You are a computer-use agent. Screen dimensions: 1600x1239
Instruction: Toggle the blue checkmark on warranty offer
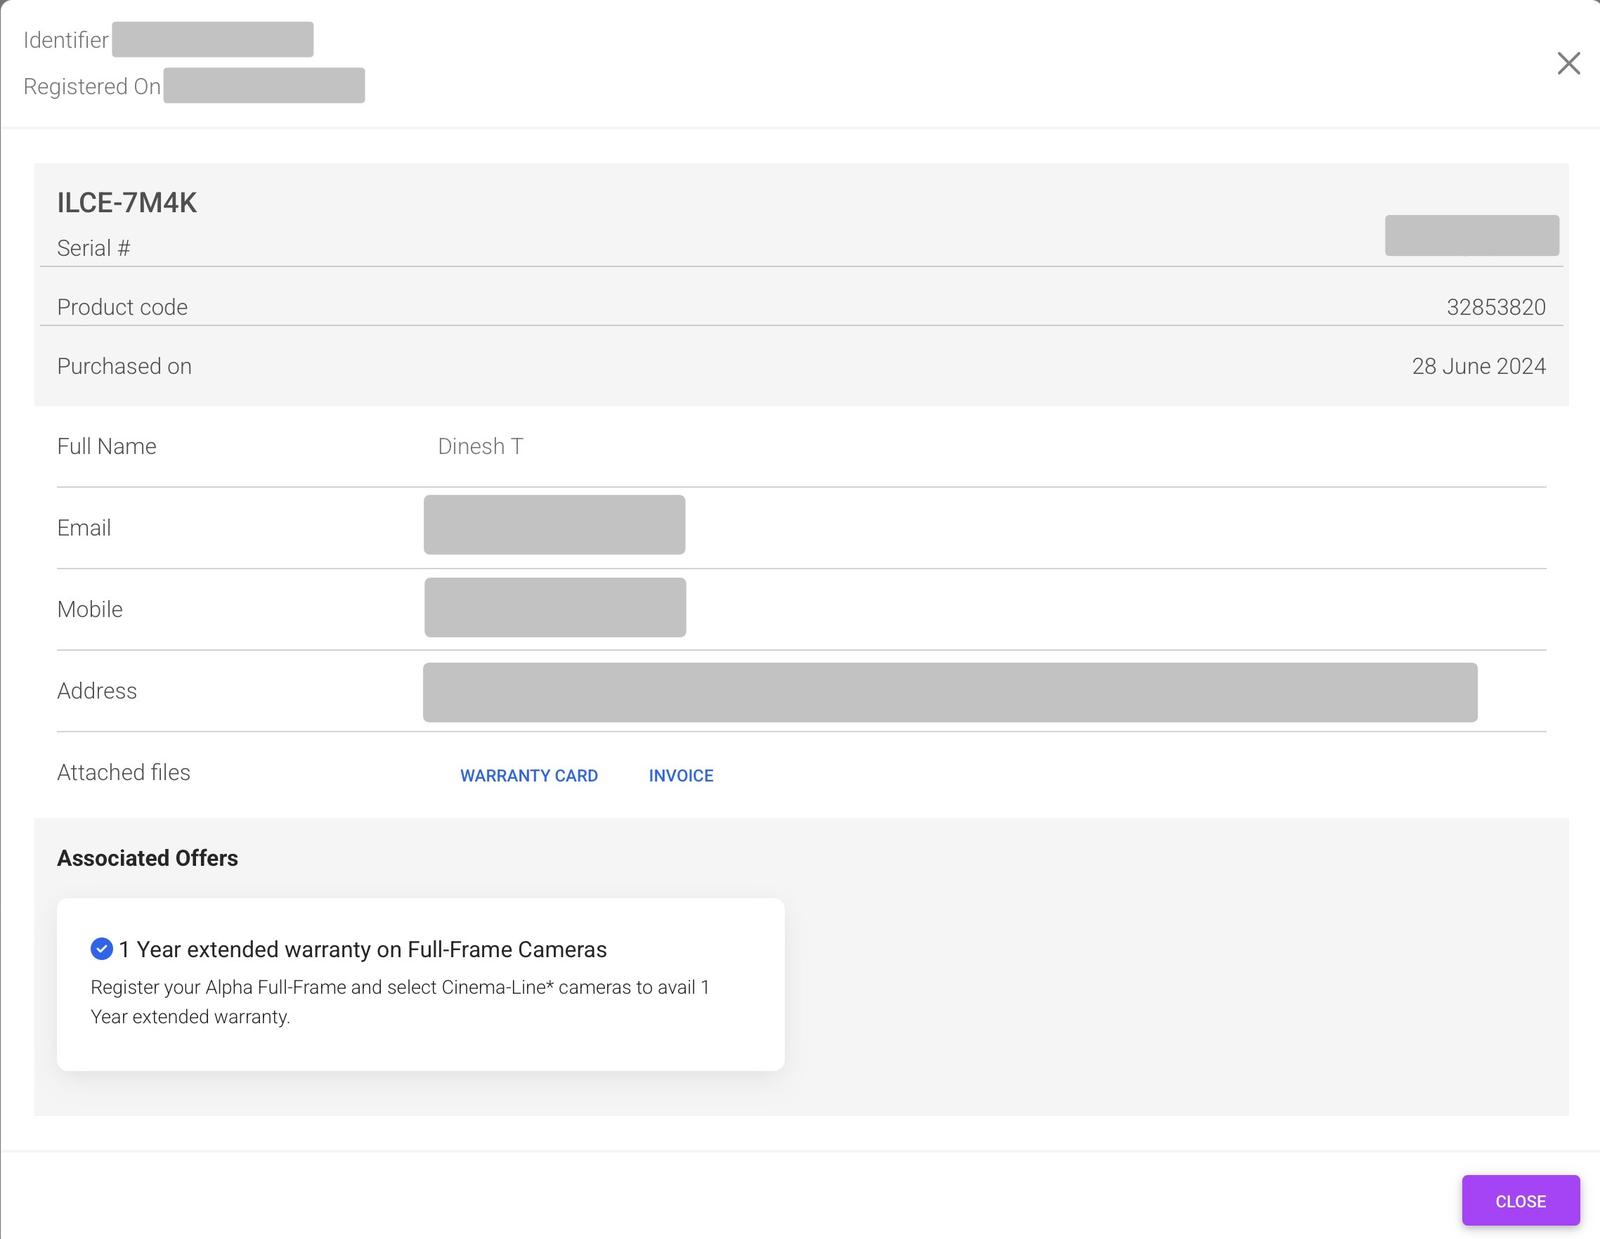click(101, 949)
